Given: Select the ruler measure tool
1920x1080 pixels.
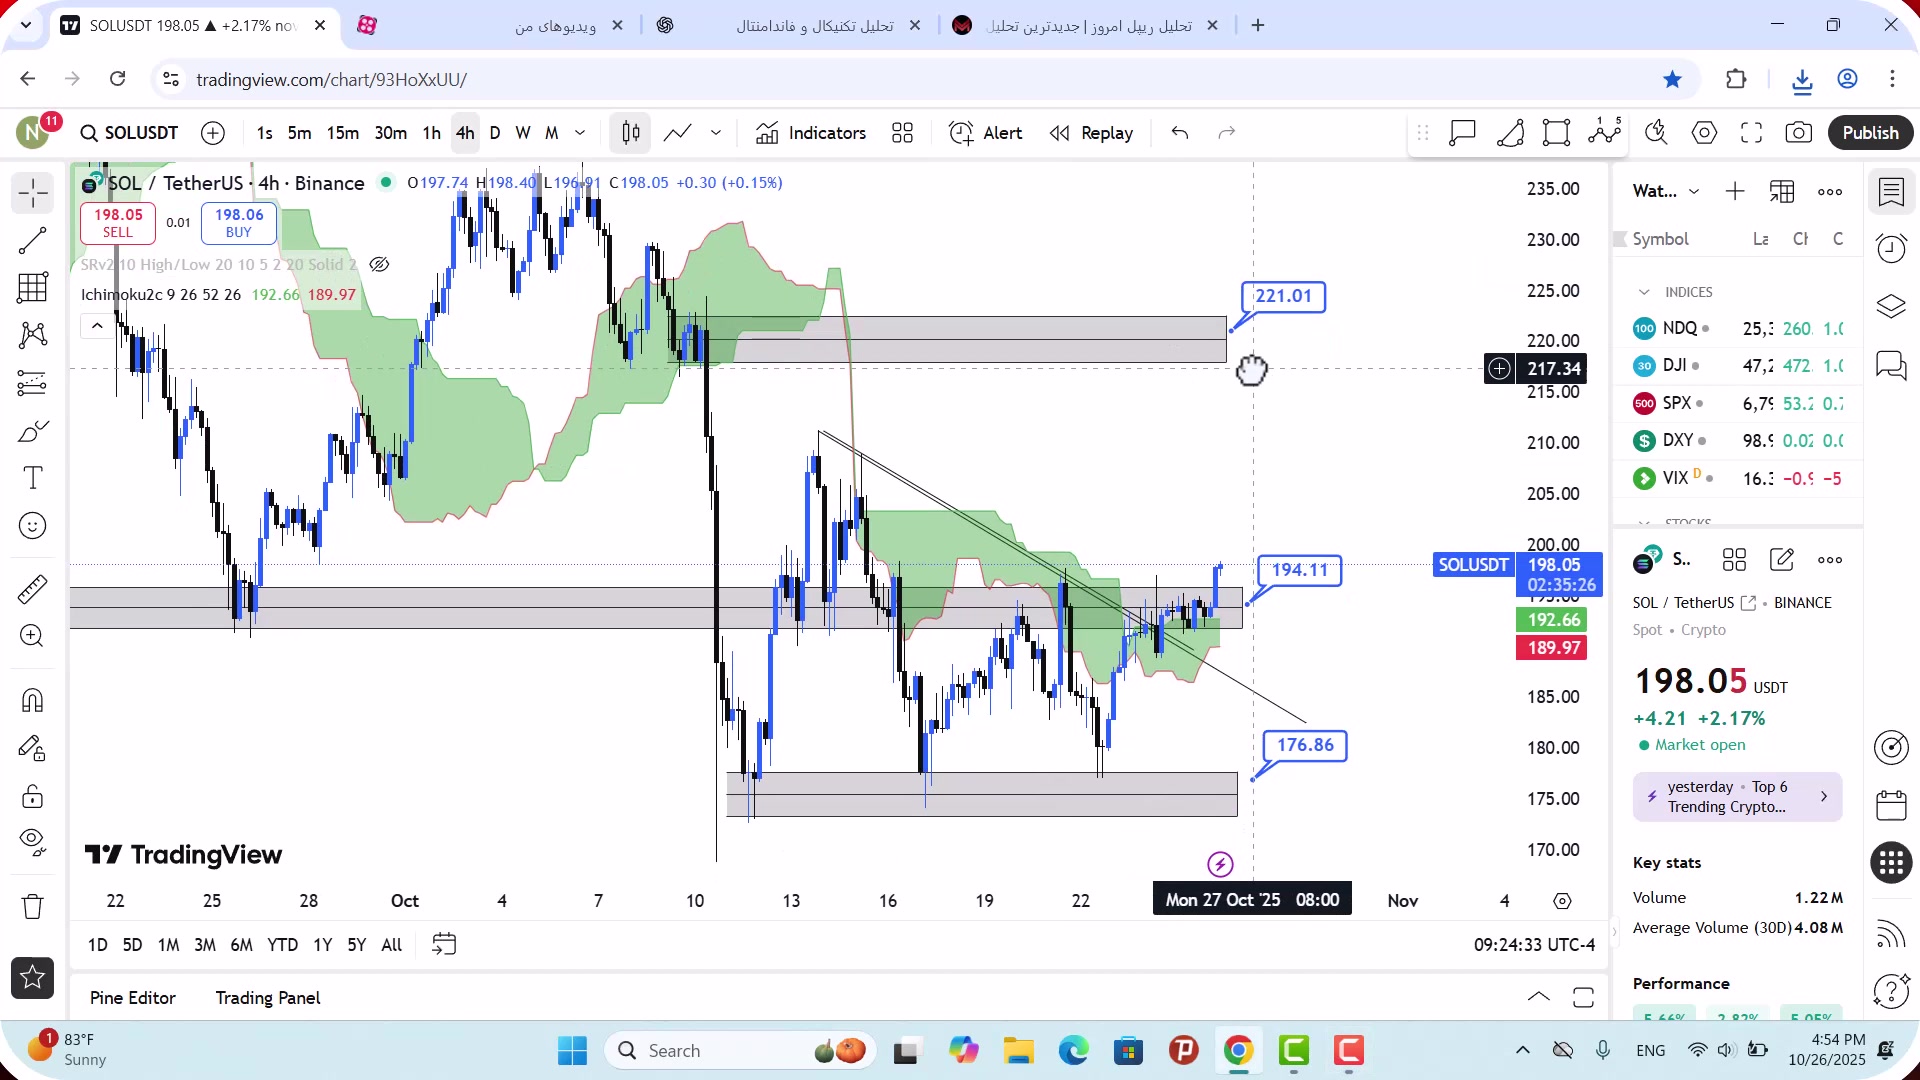Looking at the screenshot, I should [x=32, y=589].
